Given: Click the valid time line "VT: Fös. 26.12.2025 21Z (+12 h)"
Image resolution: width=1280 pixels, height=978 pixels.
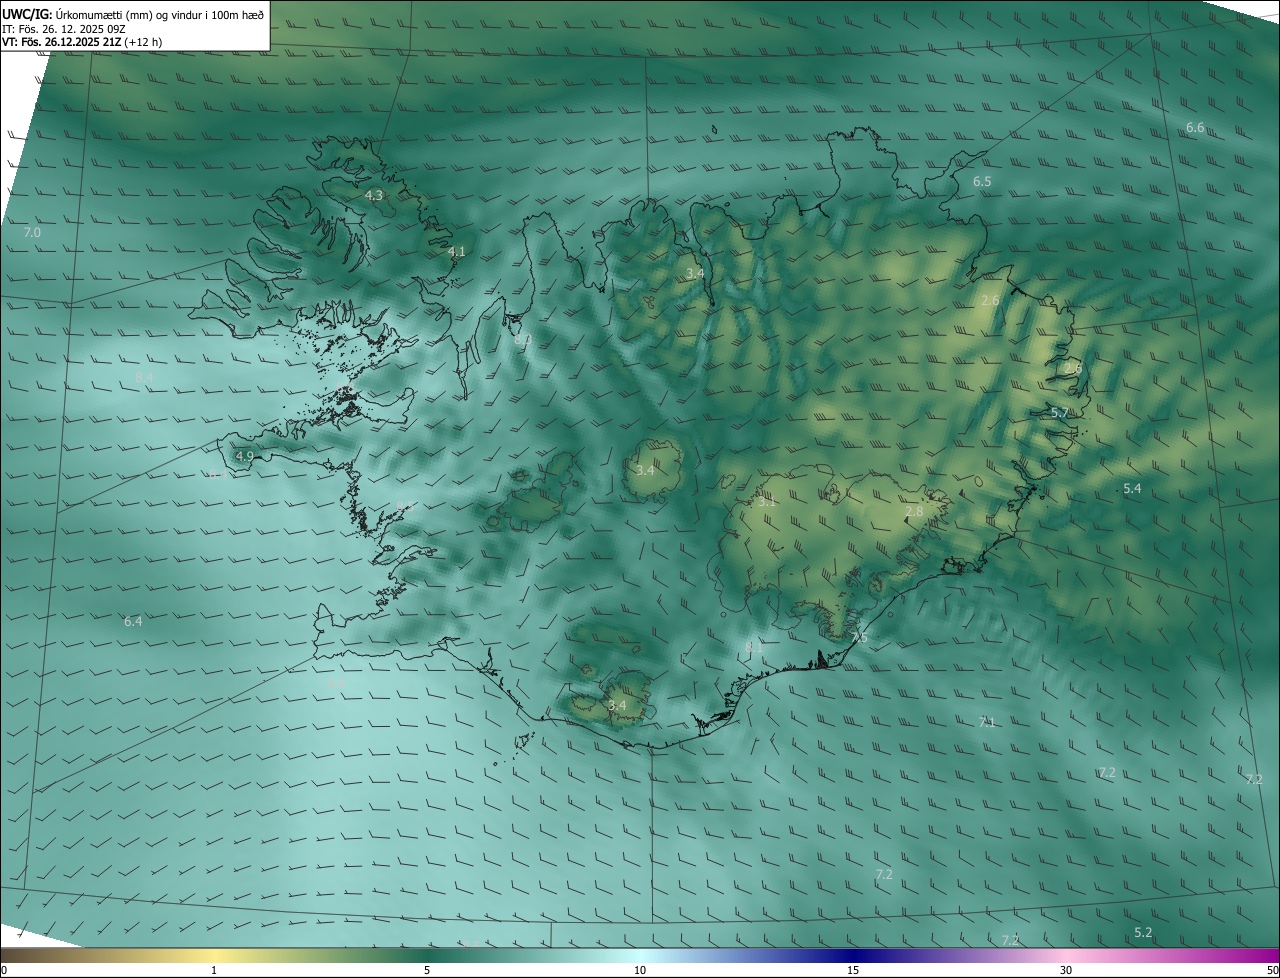Looking at the screenshot, I should 82,42.
